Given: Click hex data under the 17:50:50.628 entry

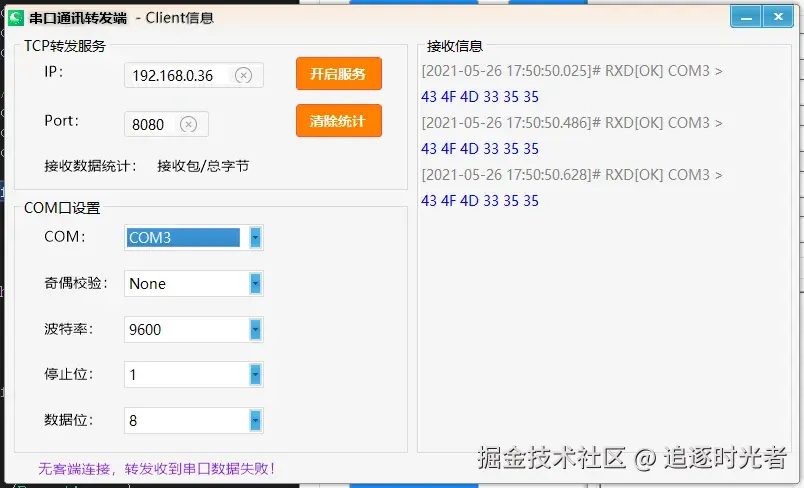Looking at the screenshot, I should [480, 200].
